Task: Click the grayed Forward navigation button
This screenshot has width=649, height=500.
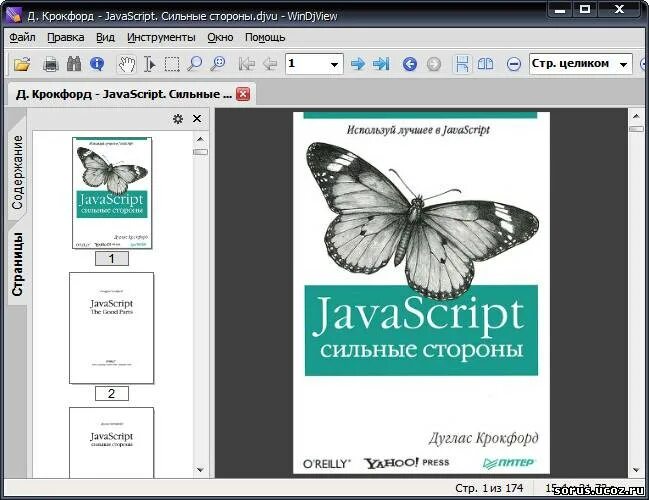Action: (433, 64)
